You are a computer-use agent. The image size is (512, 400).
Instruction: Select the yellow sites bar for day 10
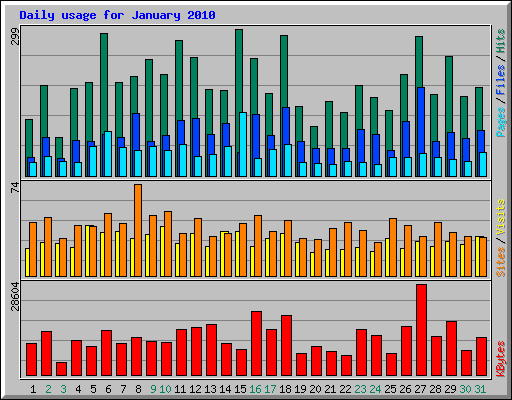point(162,251)
